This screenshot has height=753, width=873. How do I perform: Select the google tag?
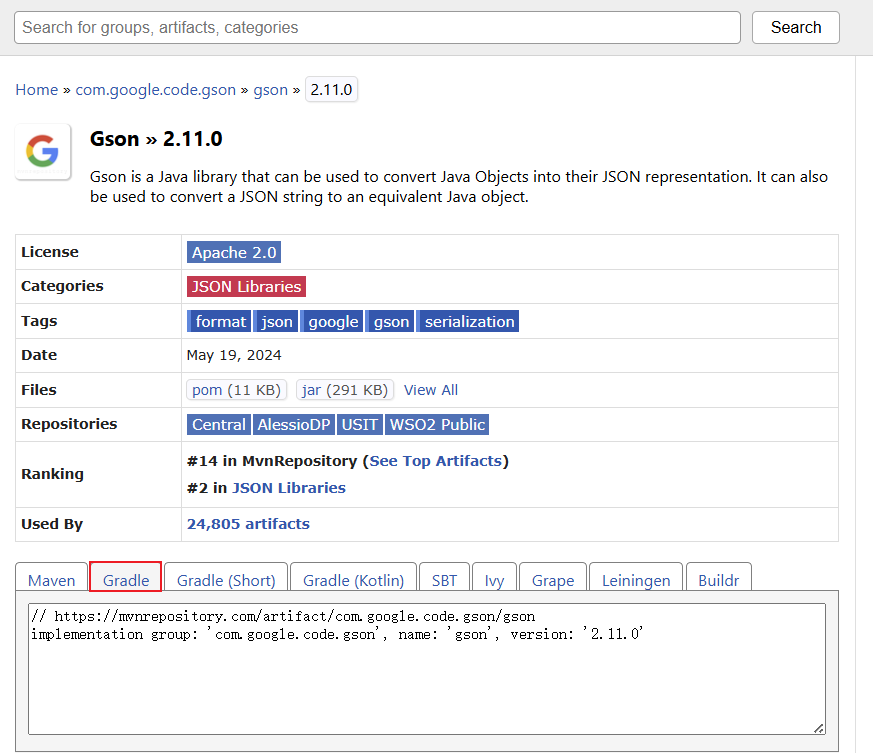click(x=332, y=321)
